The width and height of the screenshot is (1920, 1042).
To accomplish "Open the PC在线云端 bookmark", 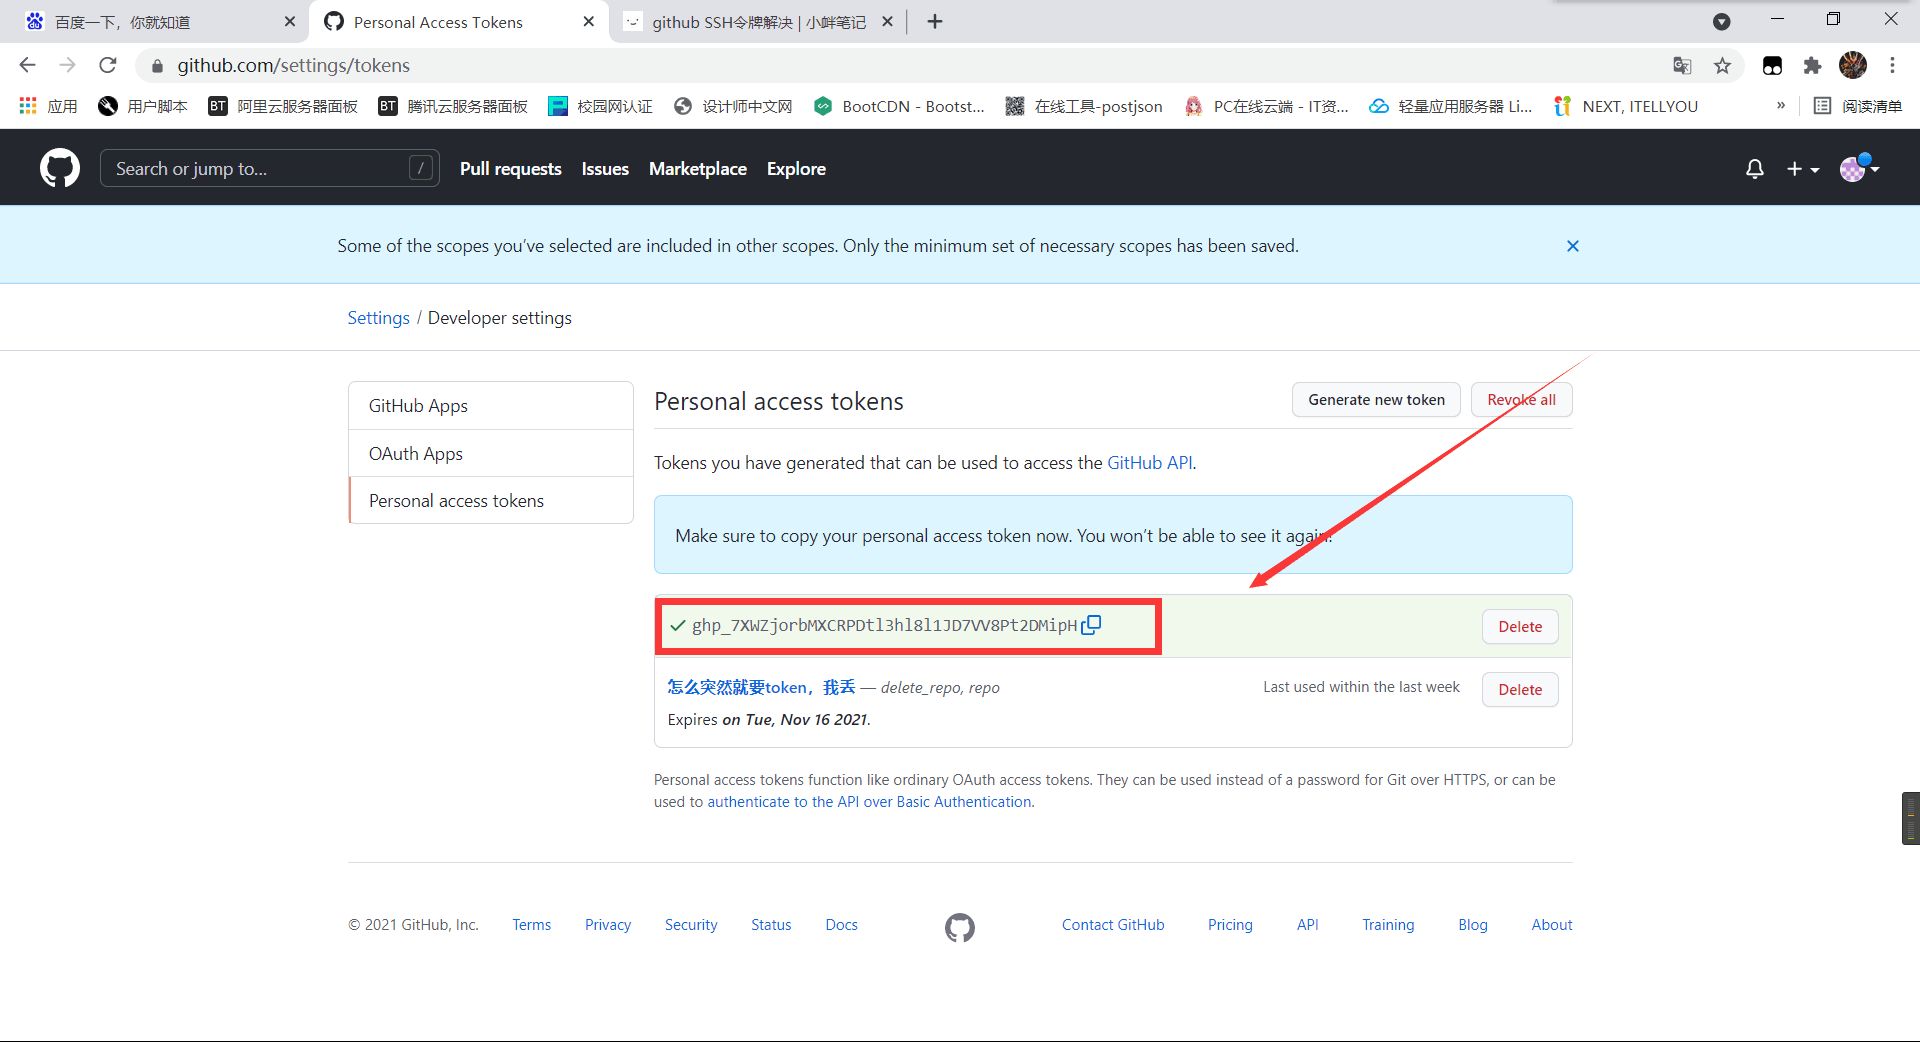I will coord(1266,106).
